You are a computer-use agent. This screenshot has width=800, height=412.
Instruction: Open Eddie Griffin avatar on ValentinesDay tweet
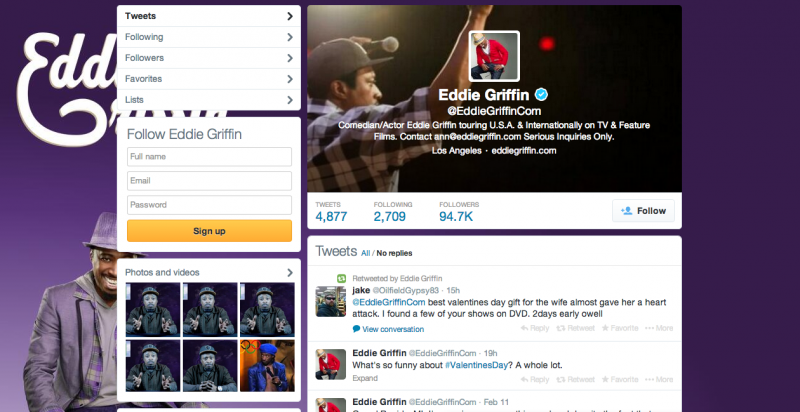[330, 364]
